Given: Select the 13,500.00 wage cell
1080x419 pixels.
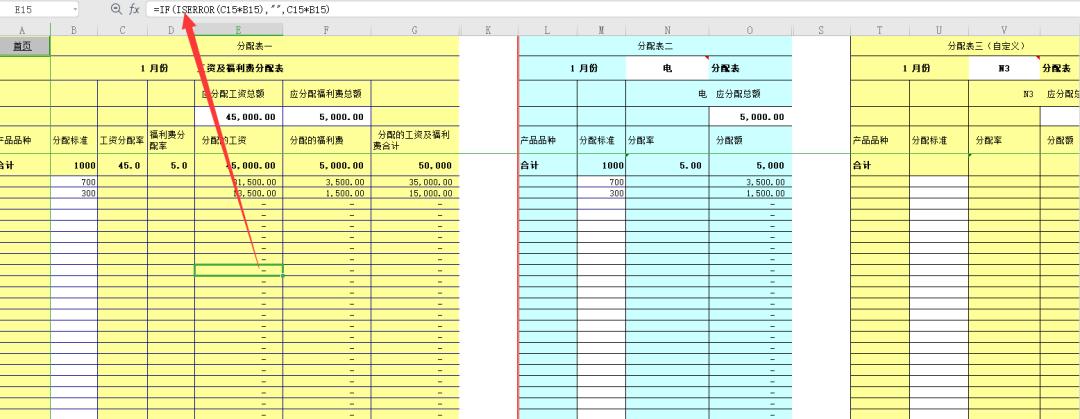Looking at the screenshot, I should coord(238,194).
